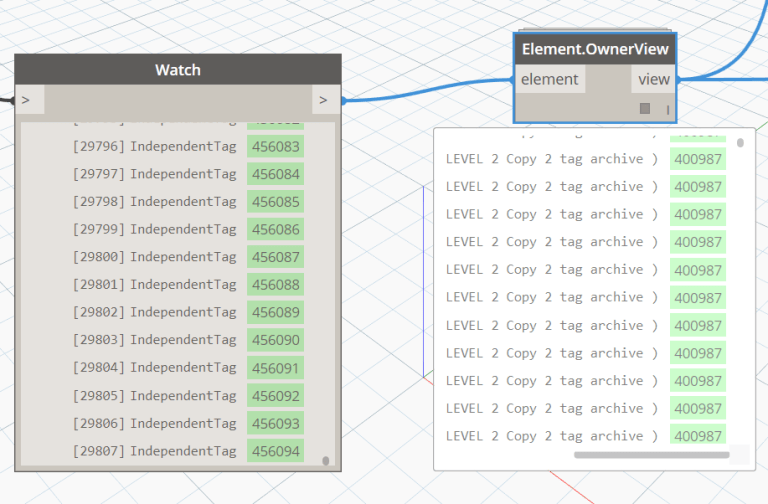Click element ID 456086

tap(275, 229)
